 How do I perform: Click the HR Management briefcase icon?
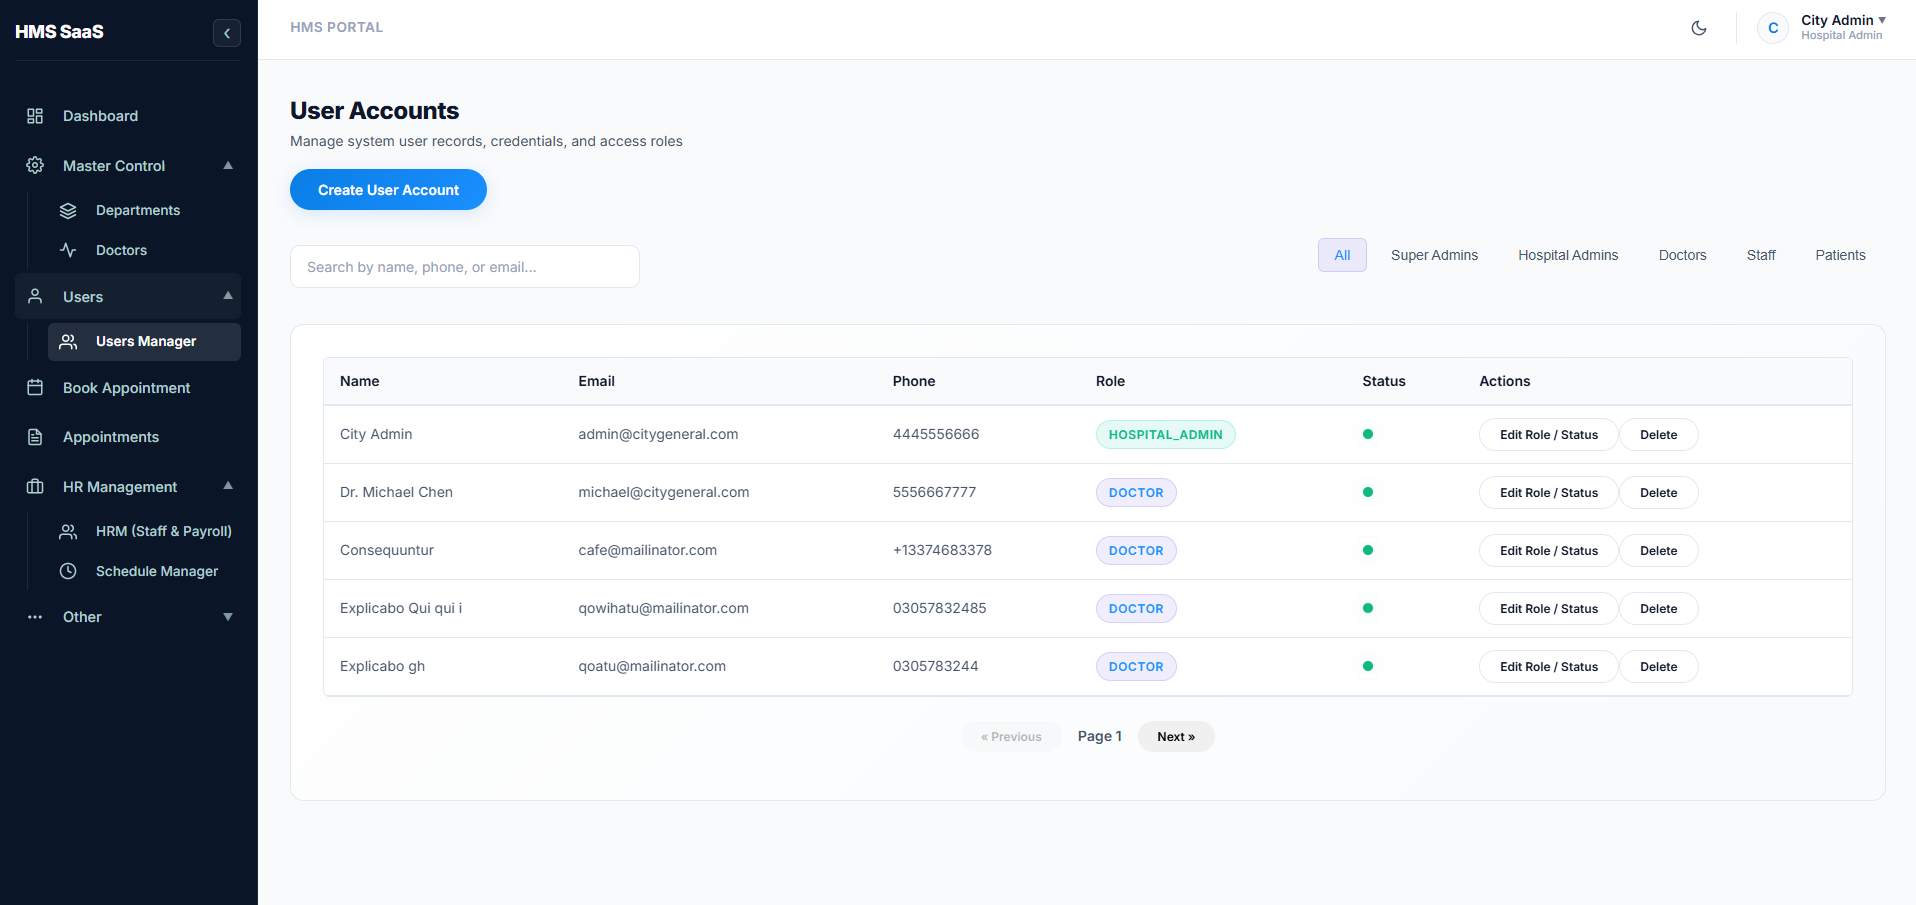[x=35, y=486]
